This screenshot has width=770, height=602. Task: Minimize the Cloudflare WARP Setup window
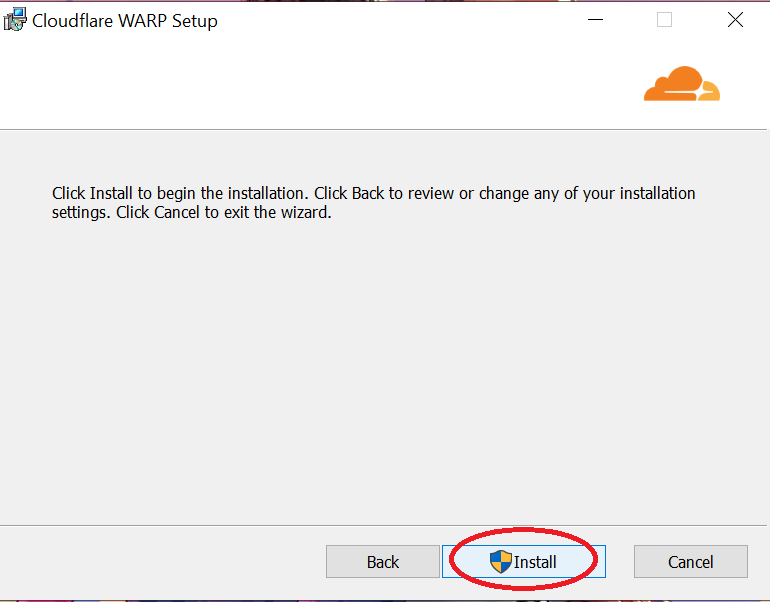tap(596, 20)
